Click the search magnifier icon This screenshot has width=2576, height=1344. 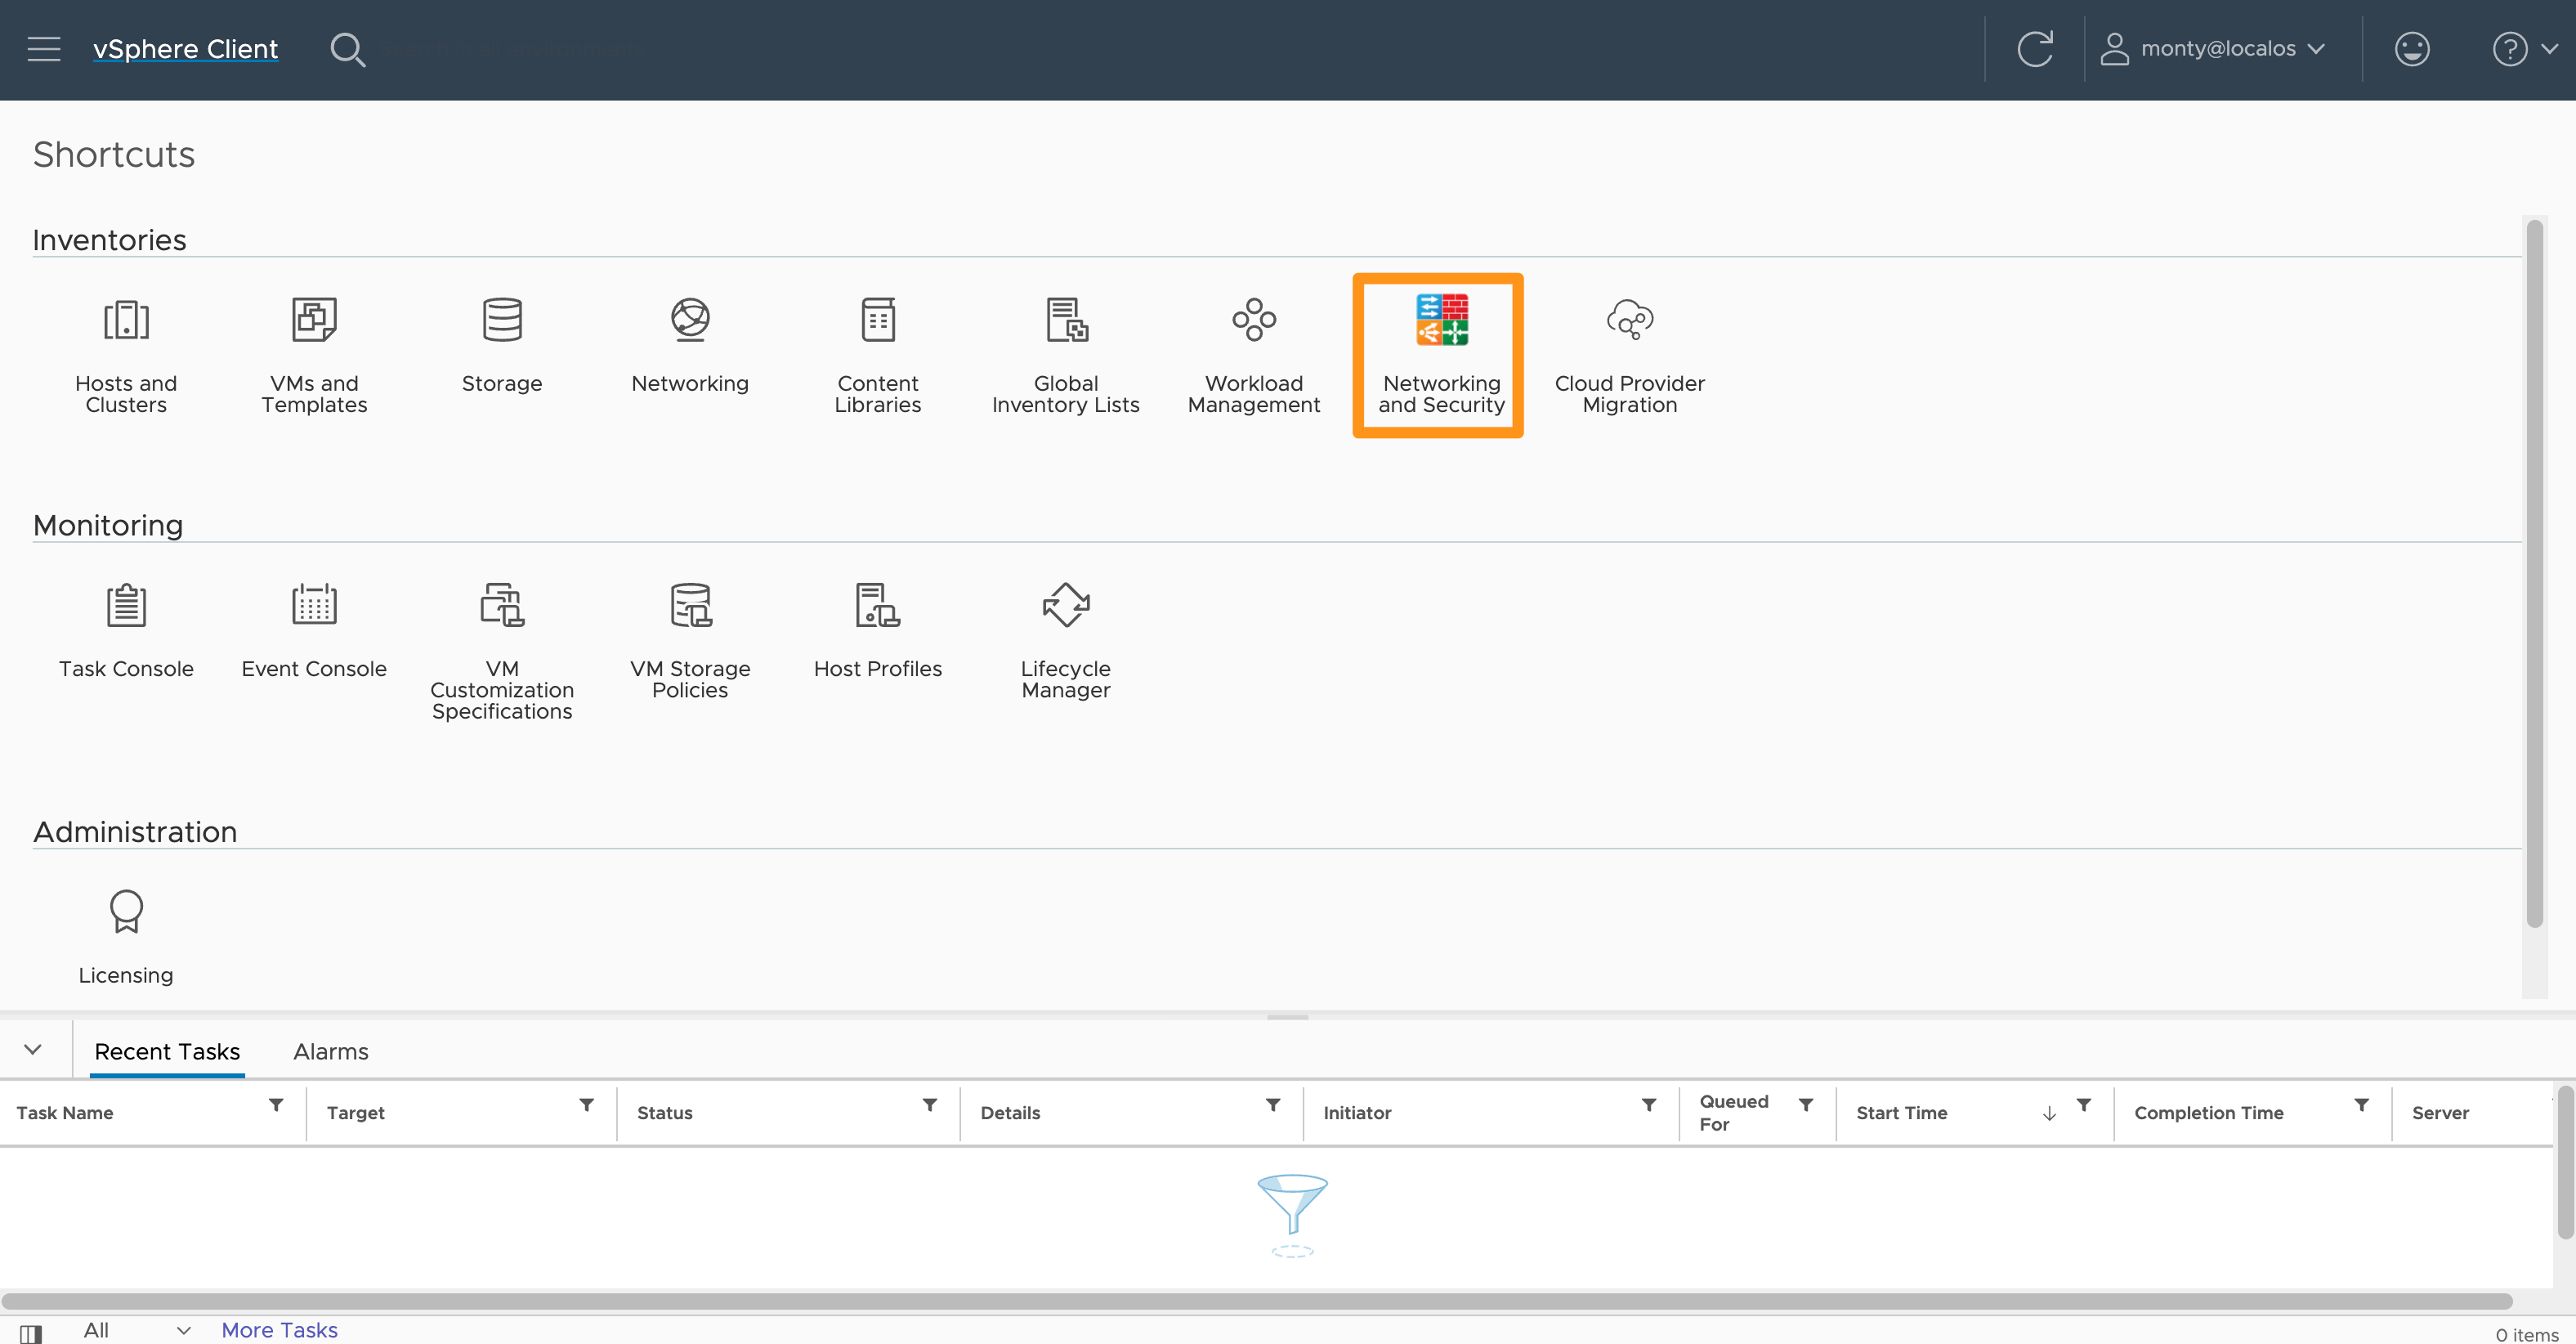pyautogui.click(x=347, y=49)
